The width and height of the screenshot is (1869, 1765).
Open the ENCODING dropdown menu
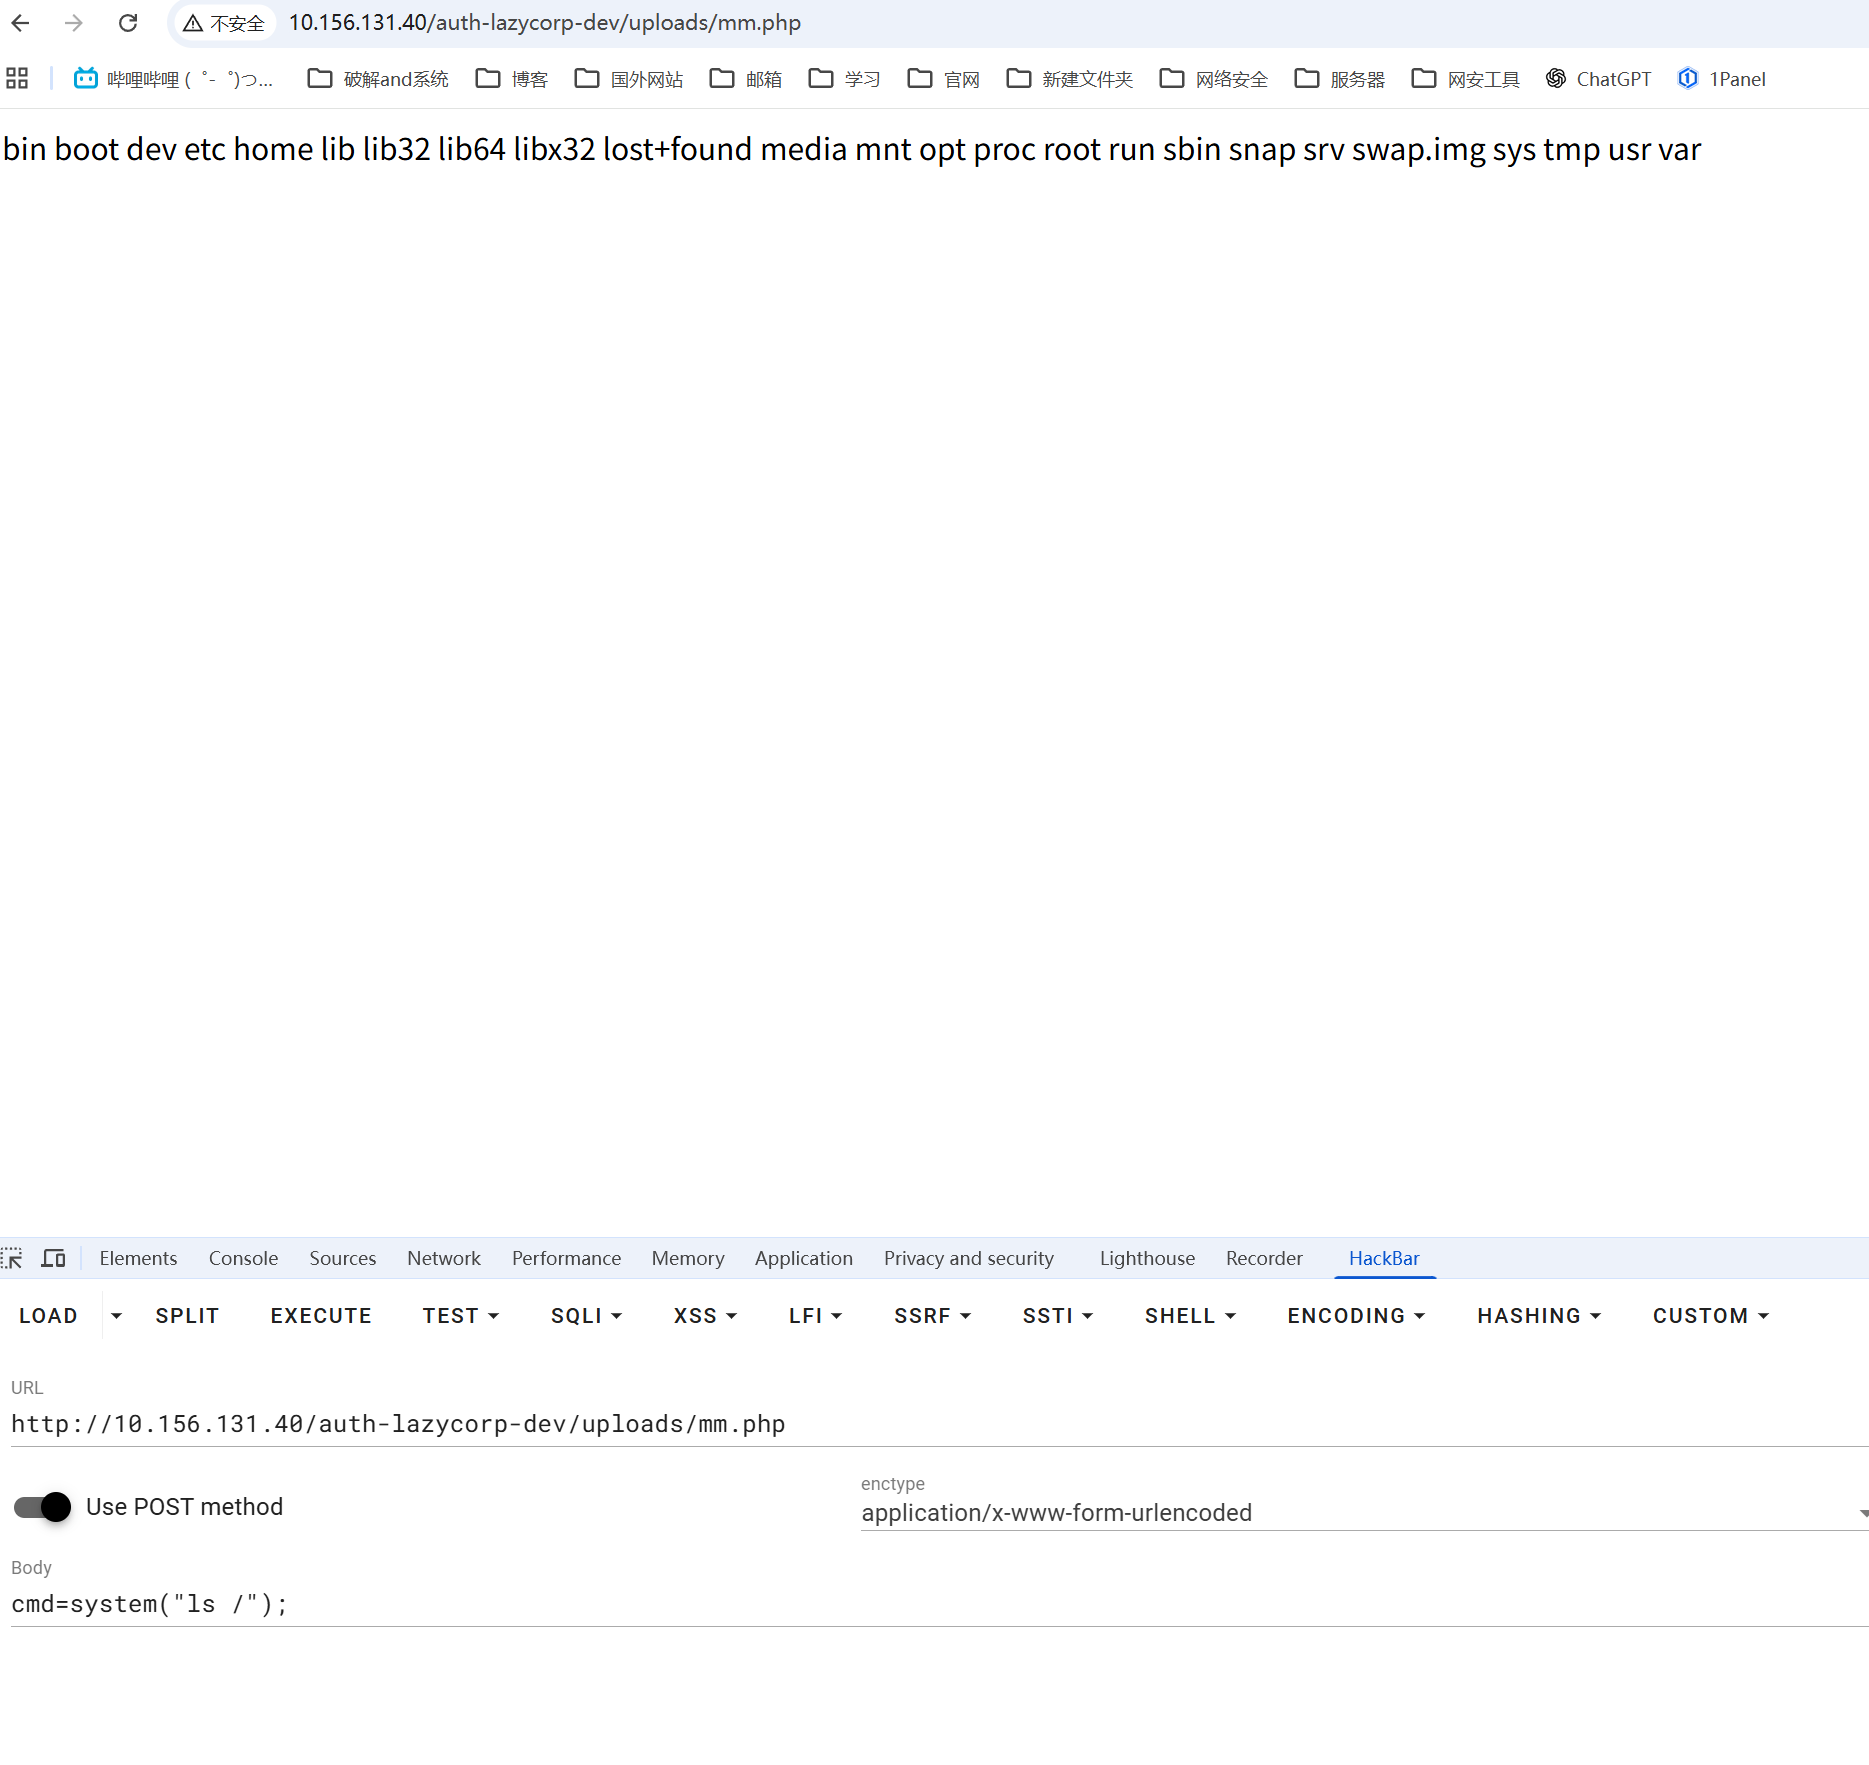[1355, 1316]
